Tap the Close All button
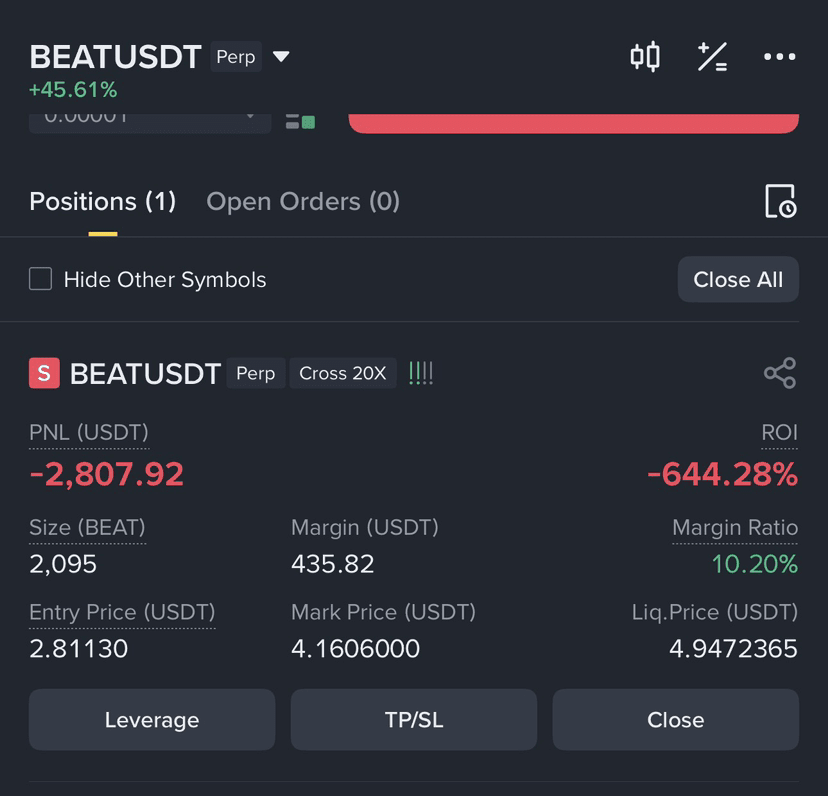Image resolution: width=828 pixels, height=796 pixels. tap(738, 279)
